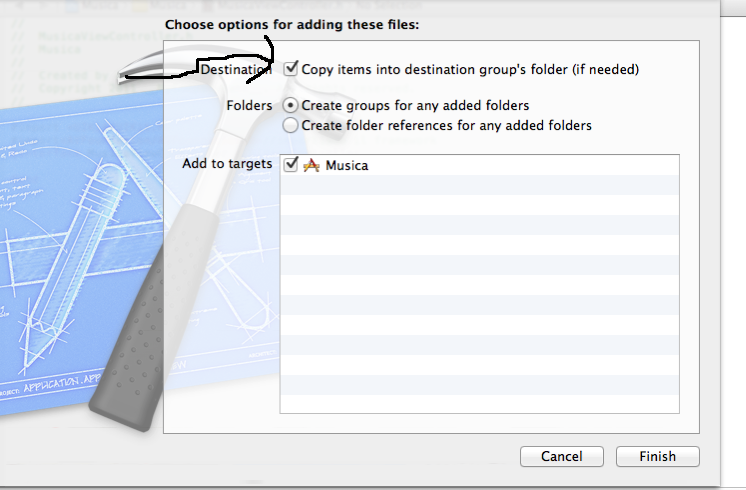Toggle the Musica target checkbox
This screenshot has height=490, width=746.
click(x=290, y=165)
